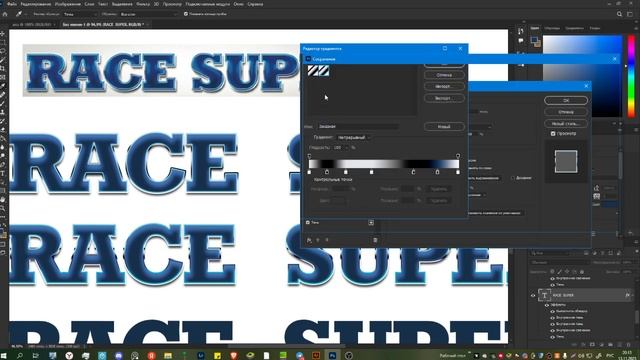Click the trash icon in Layer Style effects list

point(375,240)
